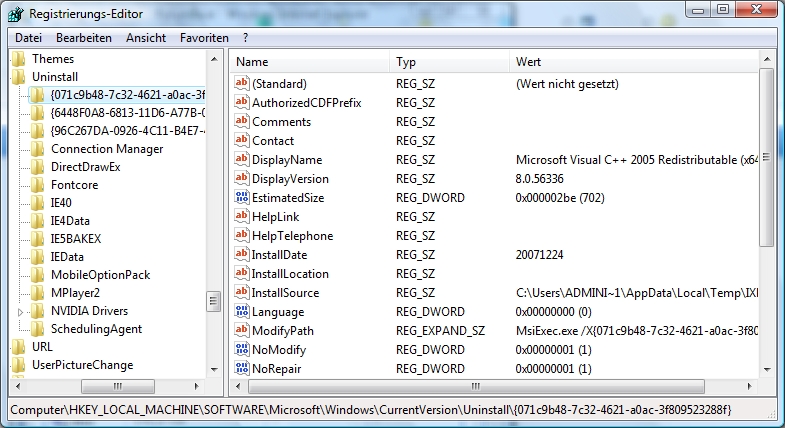
Task: Click the Fontcore folder icon
Action: tap(38, 185)
